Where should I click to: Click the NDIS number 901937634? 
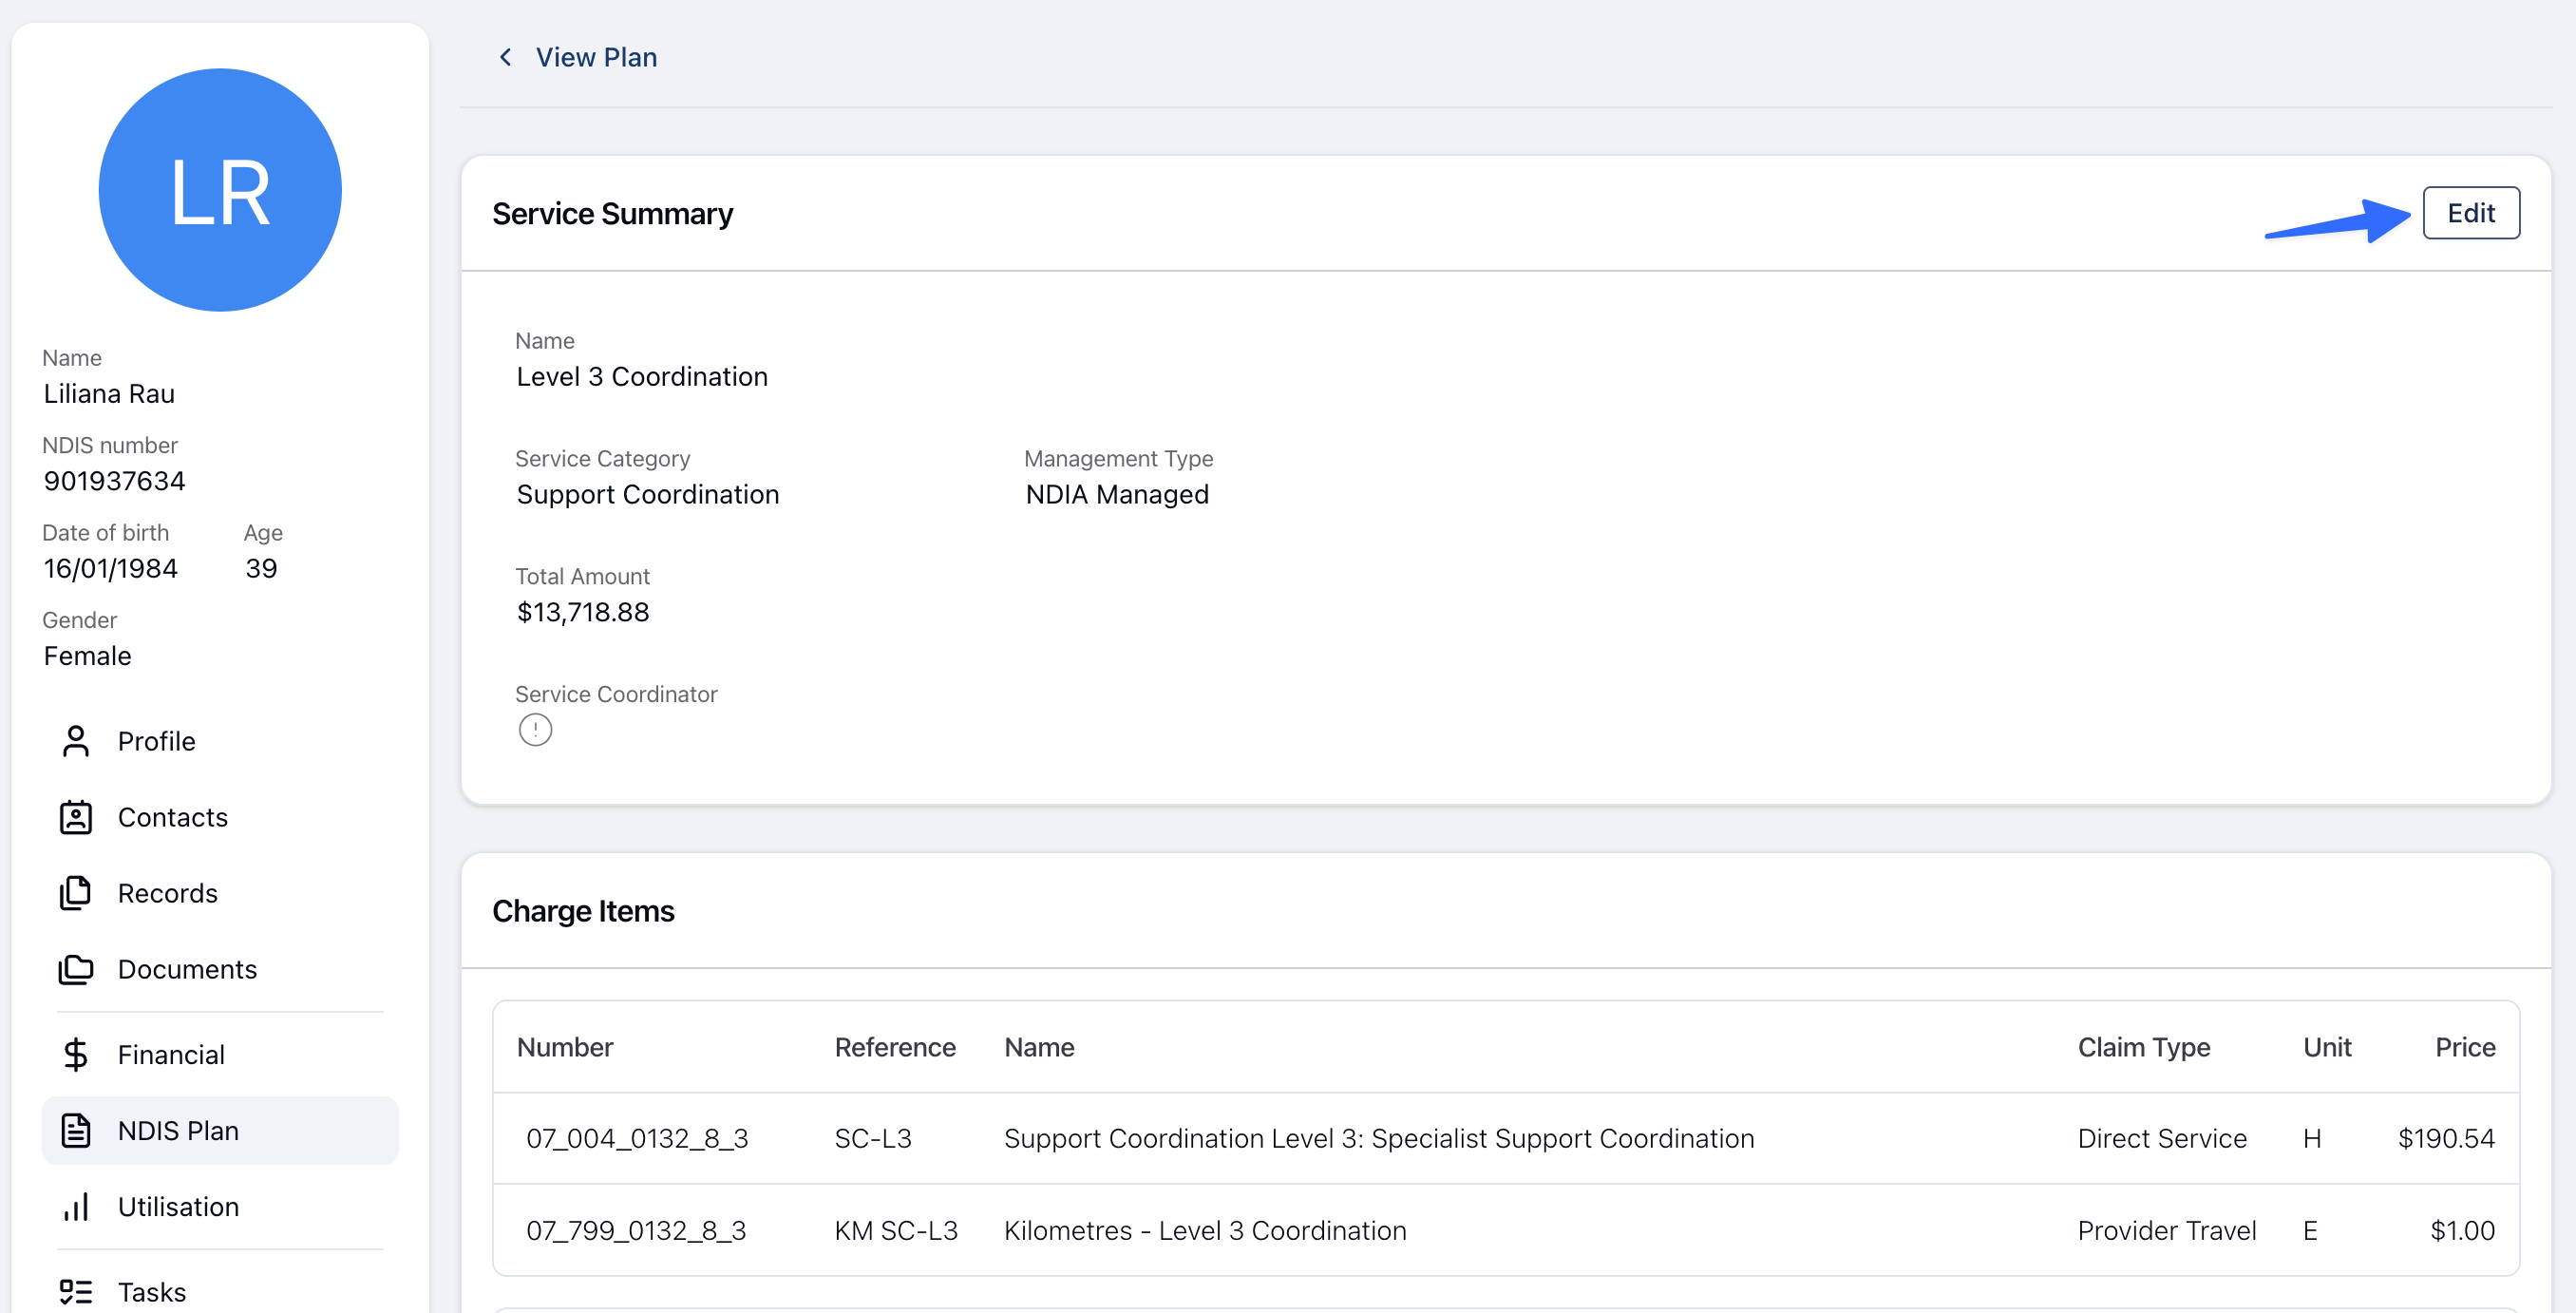(114, 481)
